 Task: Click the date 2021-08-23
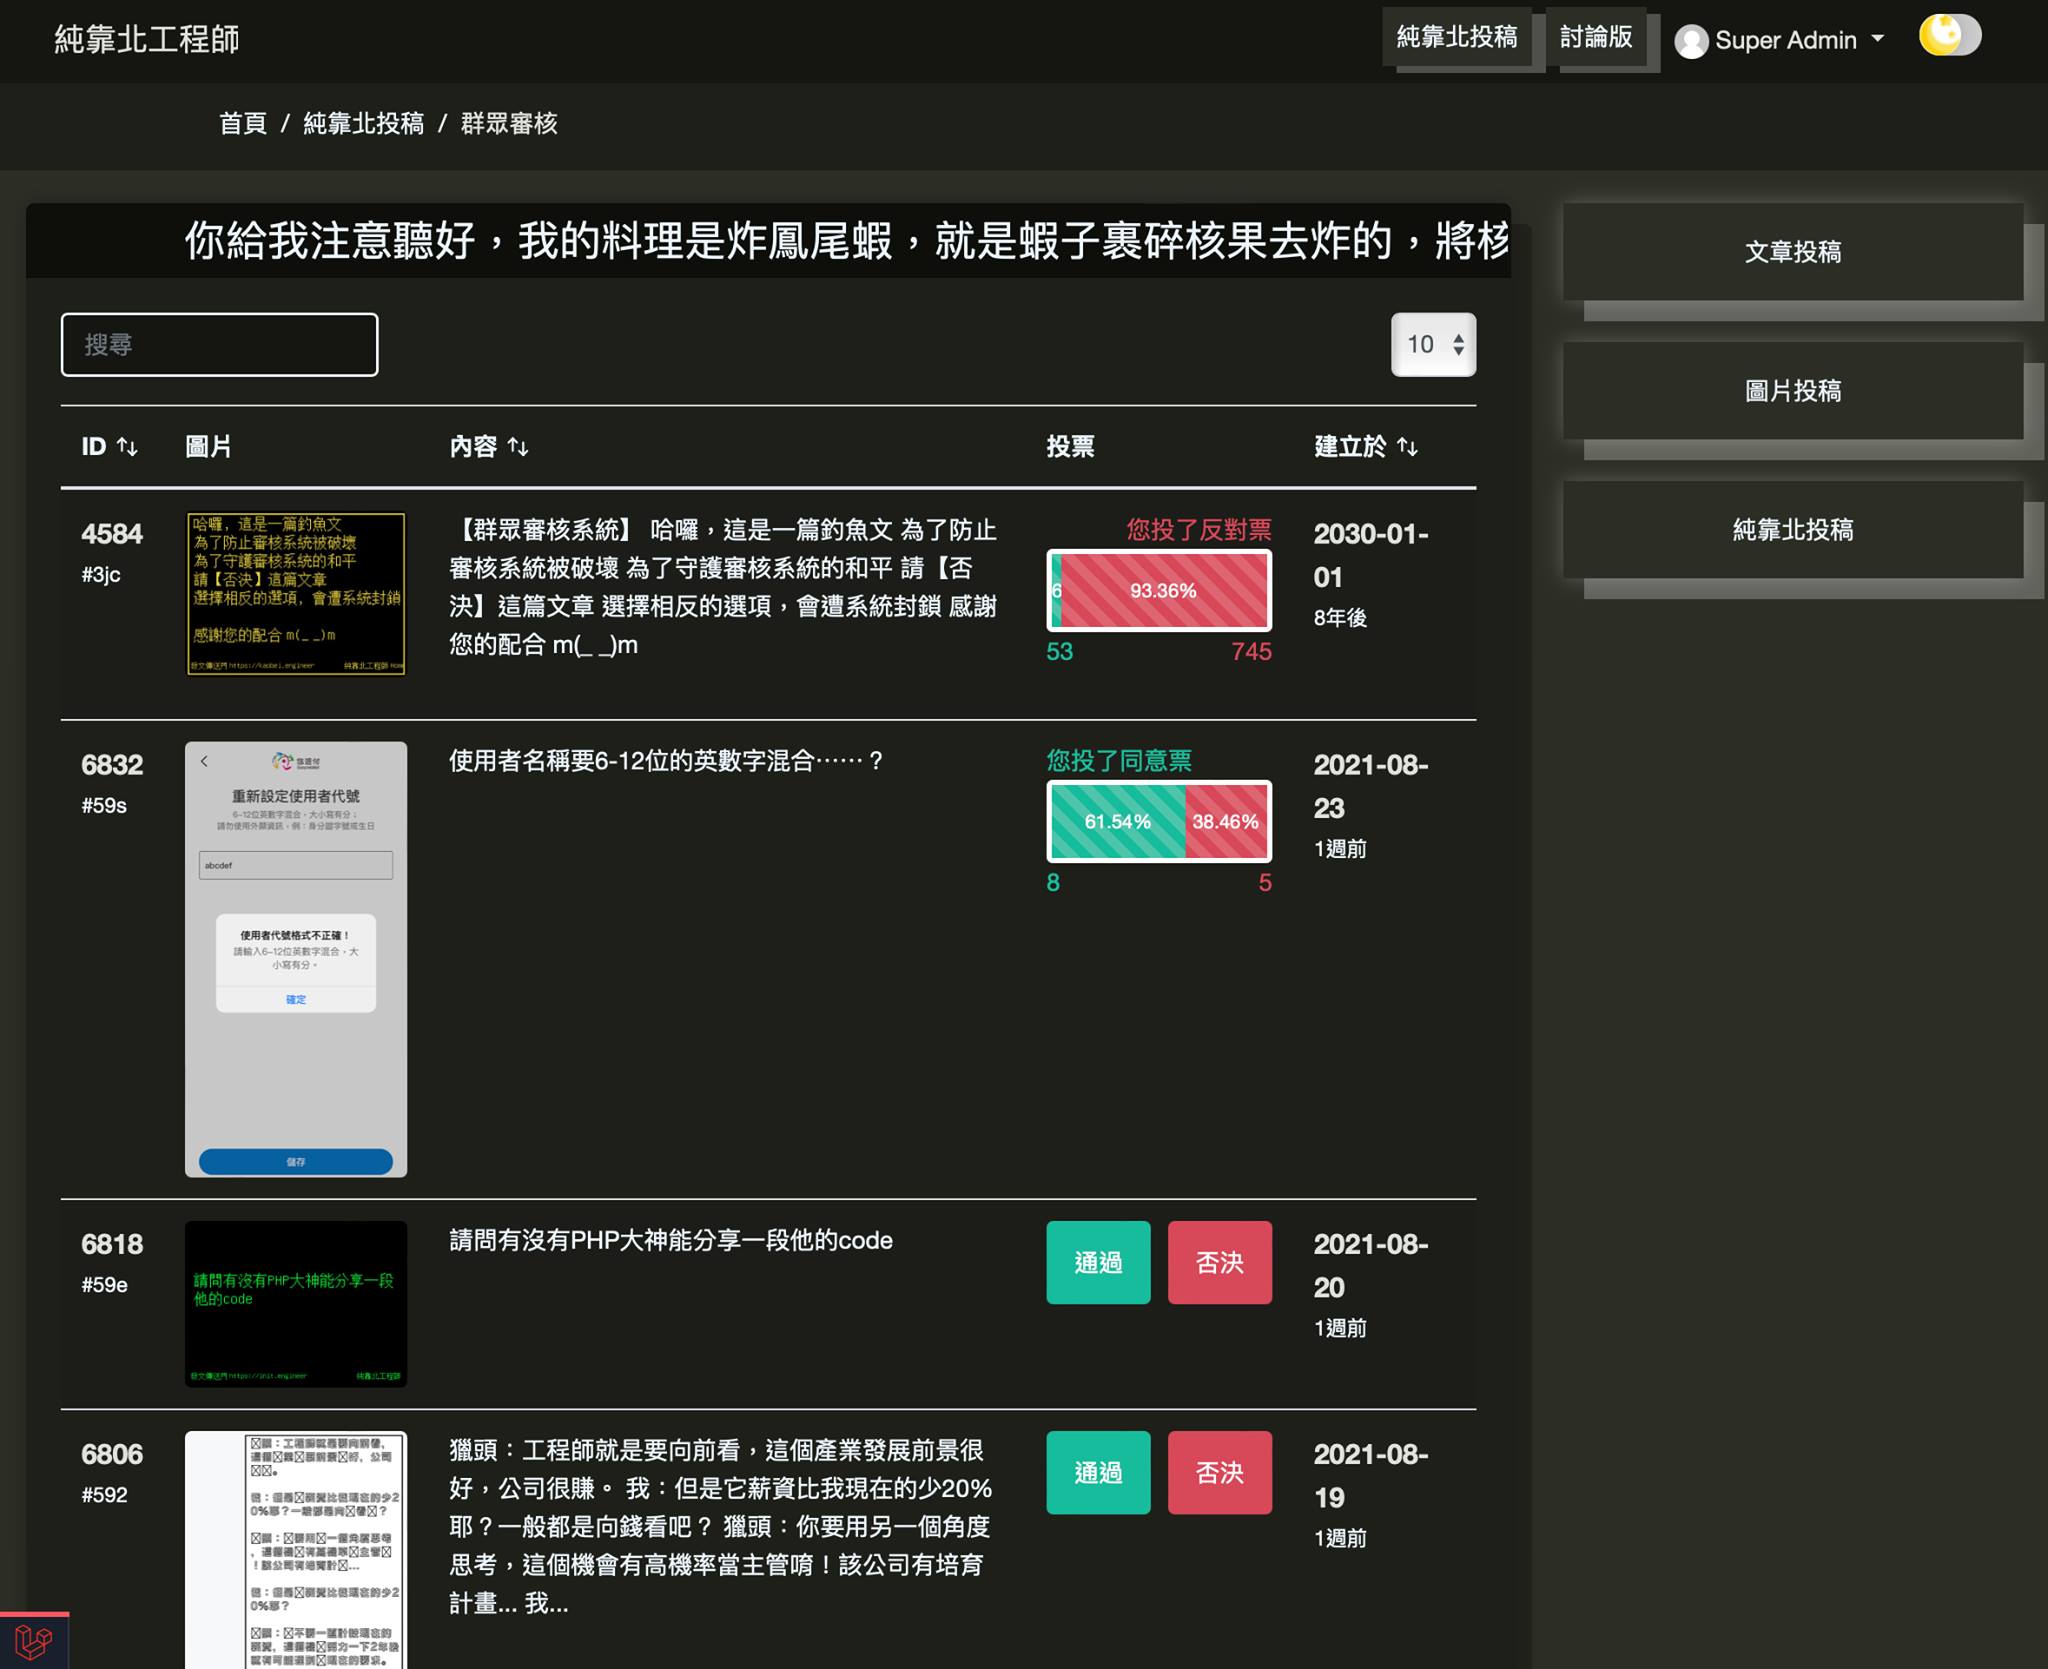[1371, 787]
